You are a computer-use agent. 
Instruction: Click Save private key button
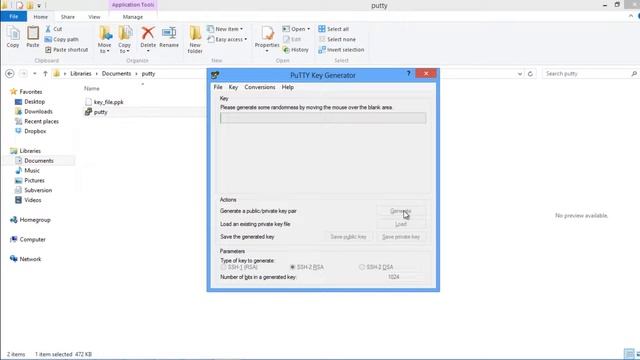[401, 237]
